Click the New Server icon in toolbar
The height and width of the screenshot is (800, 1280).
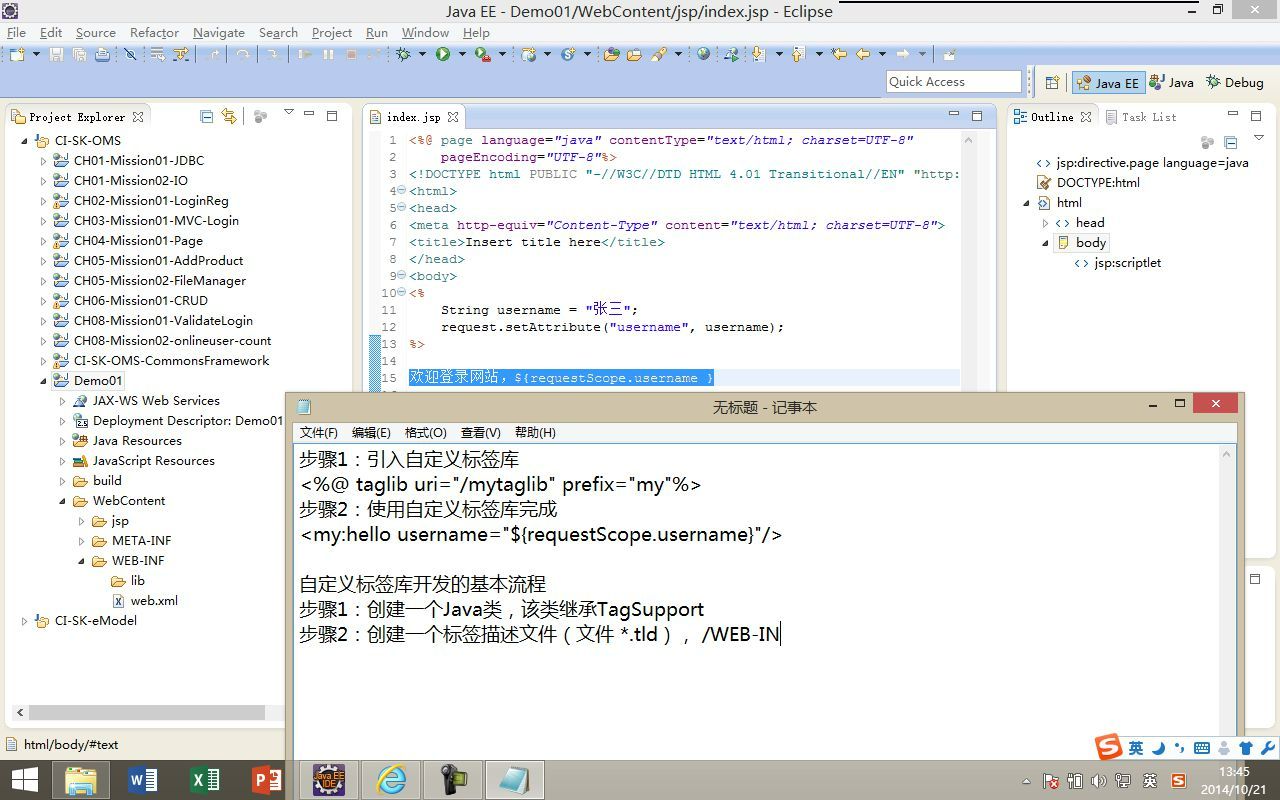[x=529, y=54]
